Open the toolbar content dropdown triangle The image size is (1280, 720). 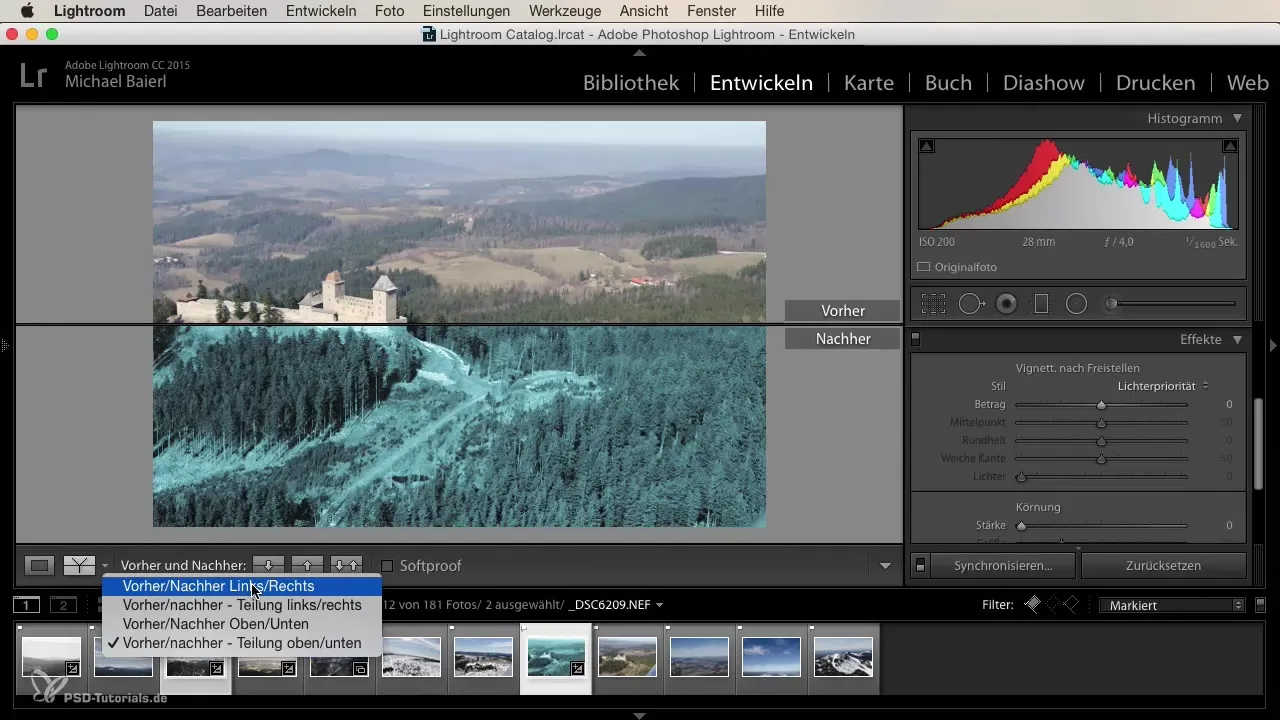885,566
